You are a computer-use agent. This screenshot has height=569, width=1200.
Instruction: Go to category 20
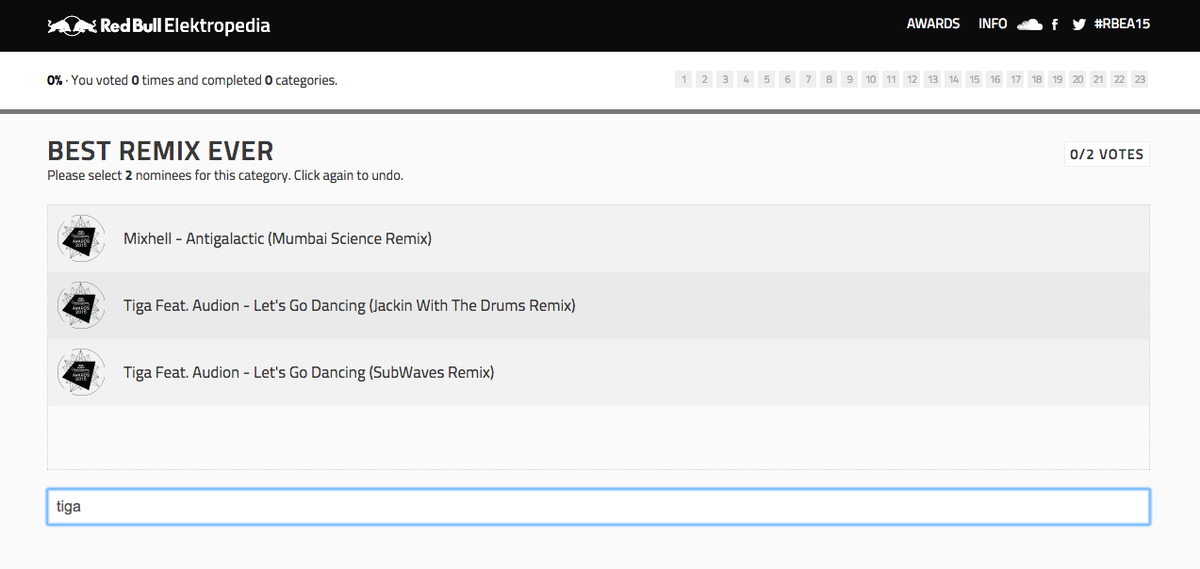point(1078,79)
